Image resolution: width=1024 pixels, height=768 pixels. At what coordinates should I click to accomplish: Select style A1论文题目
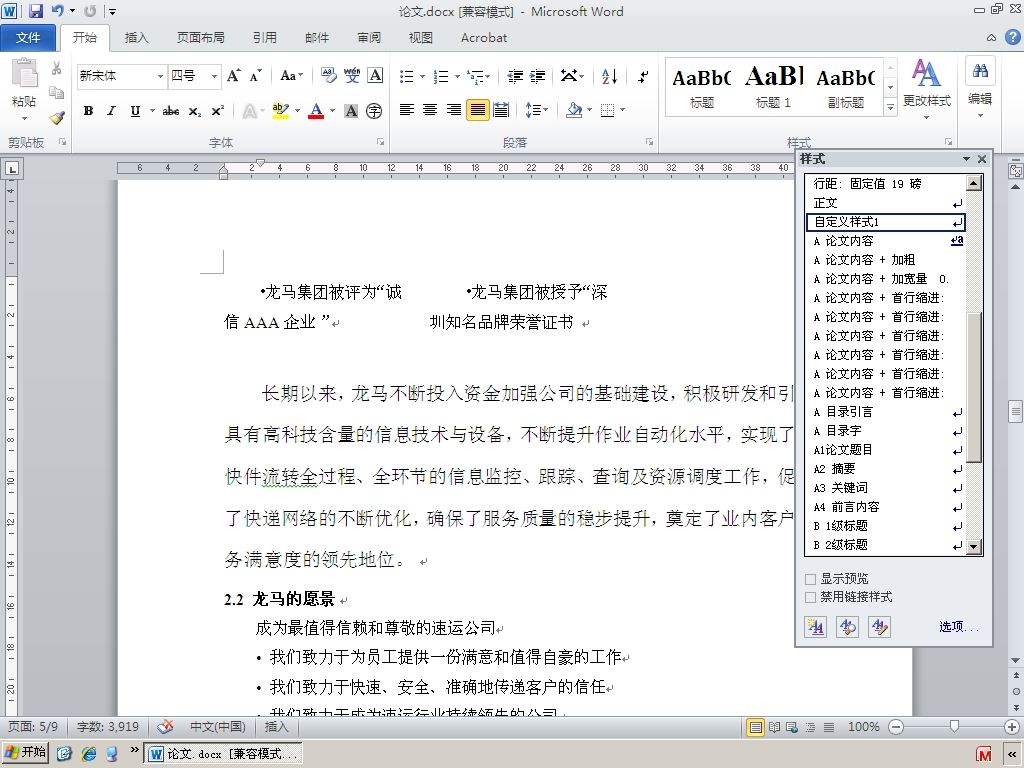[886, 450]
